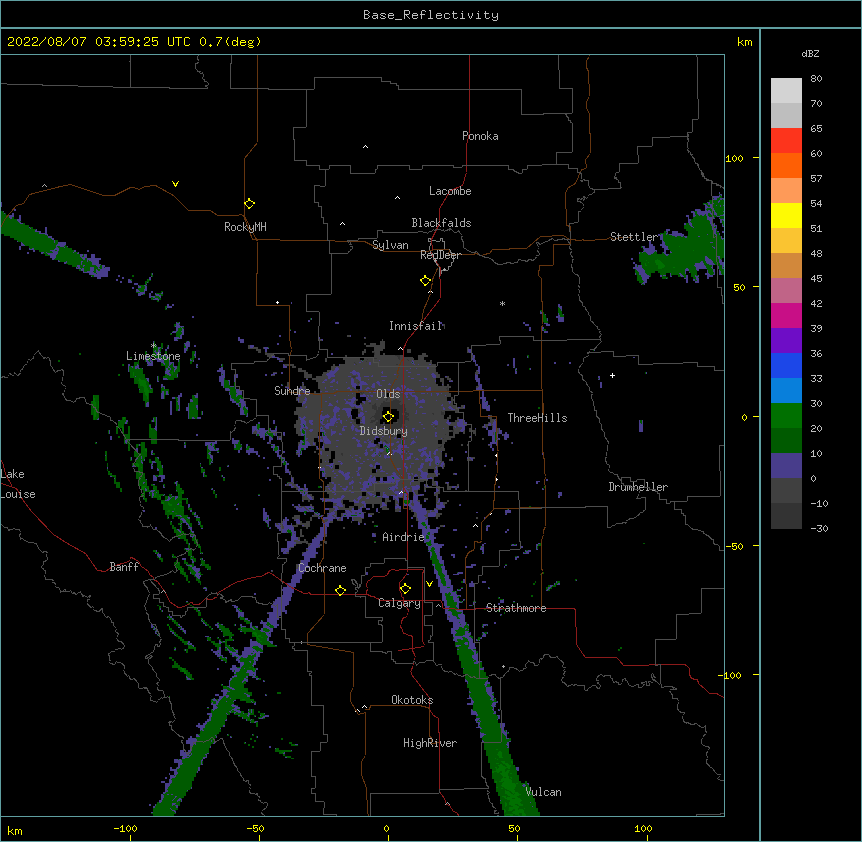Select the light blue 30-33 dBZ swatch

(x=786, y=390)
